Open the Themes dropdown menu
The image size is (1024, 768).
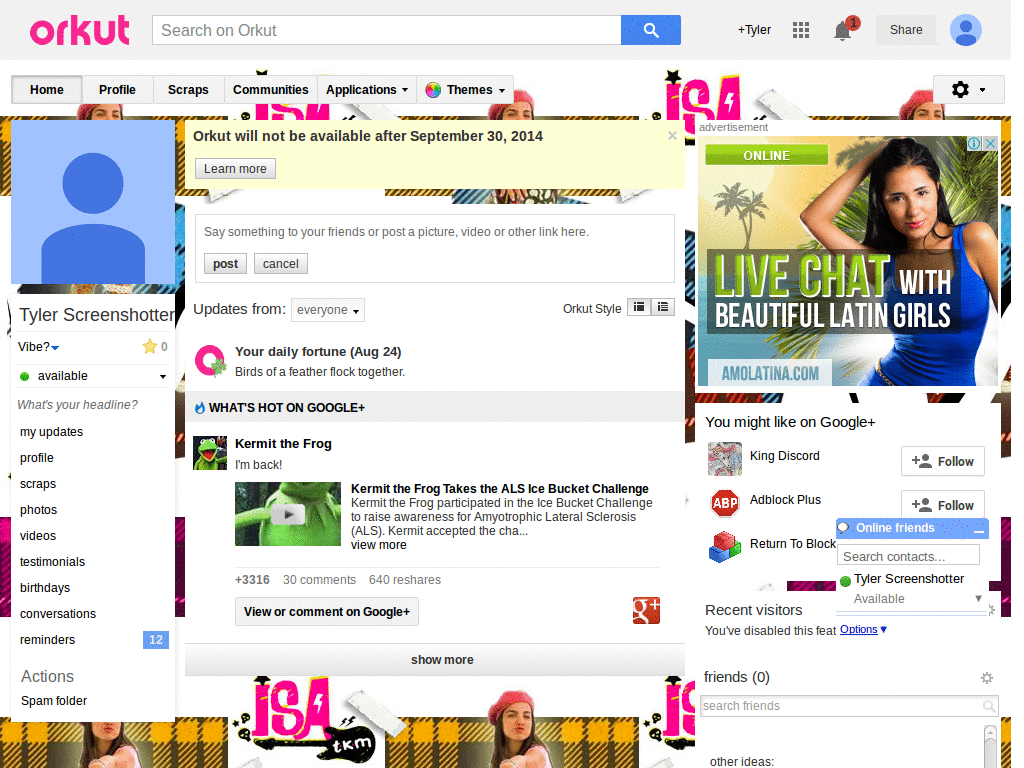pyautogui.click(x=465, y=90)
